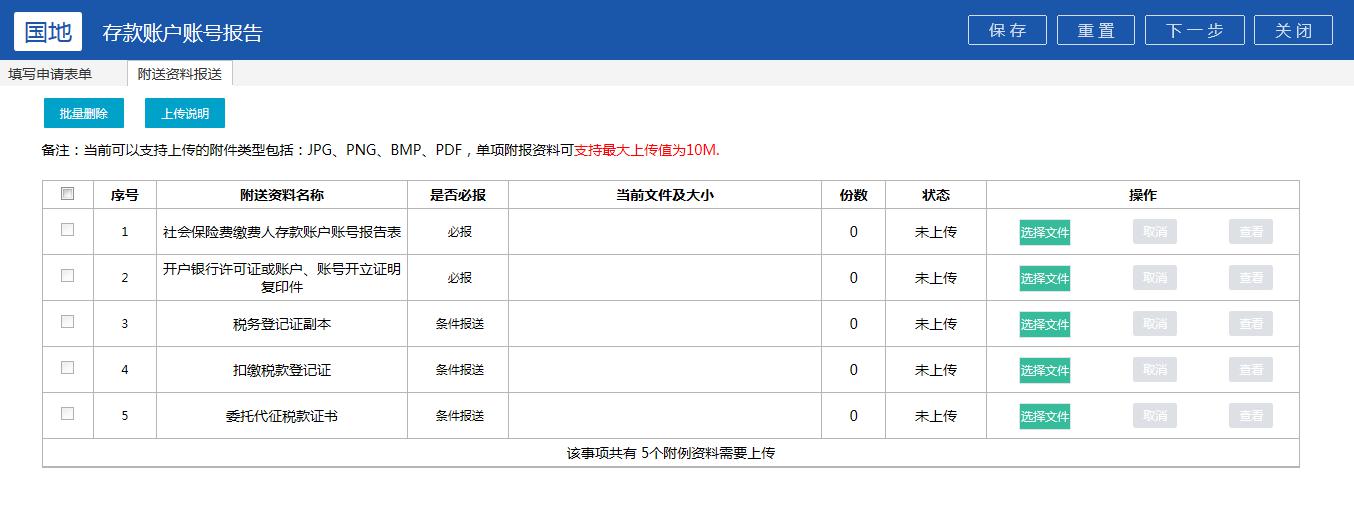Switch to 填写申请表单 tab

[50, 74]
